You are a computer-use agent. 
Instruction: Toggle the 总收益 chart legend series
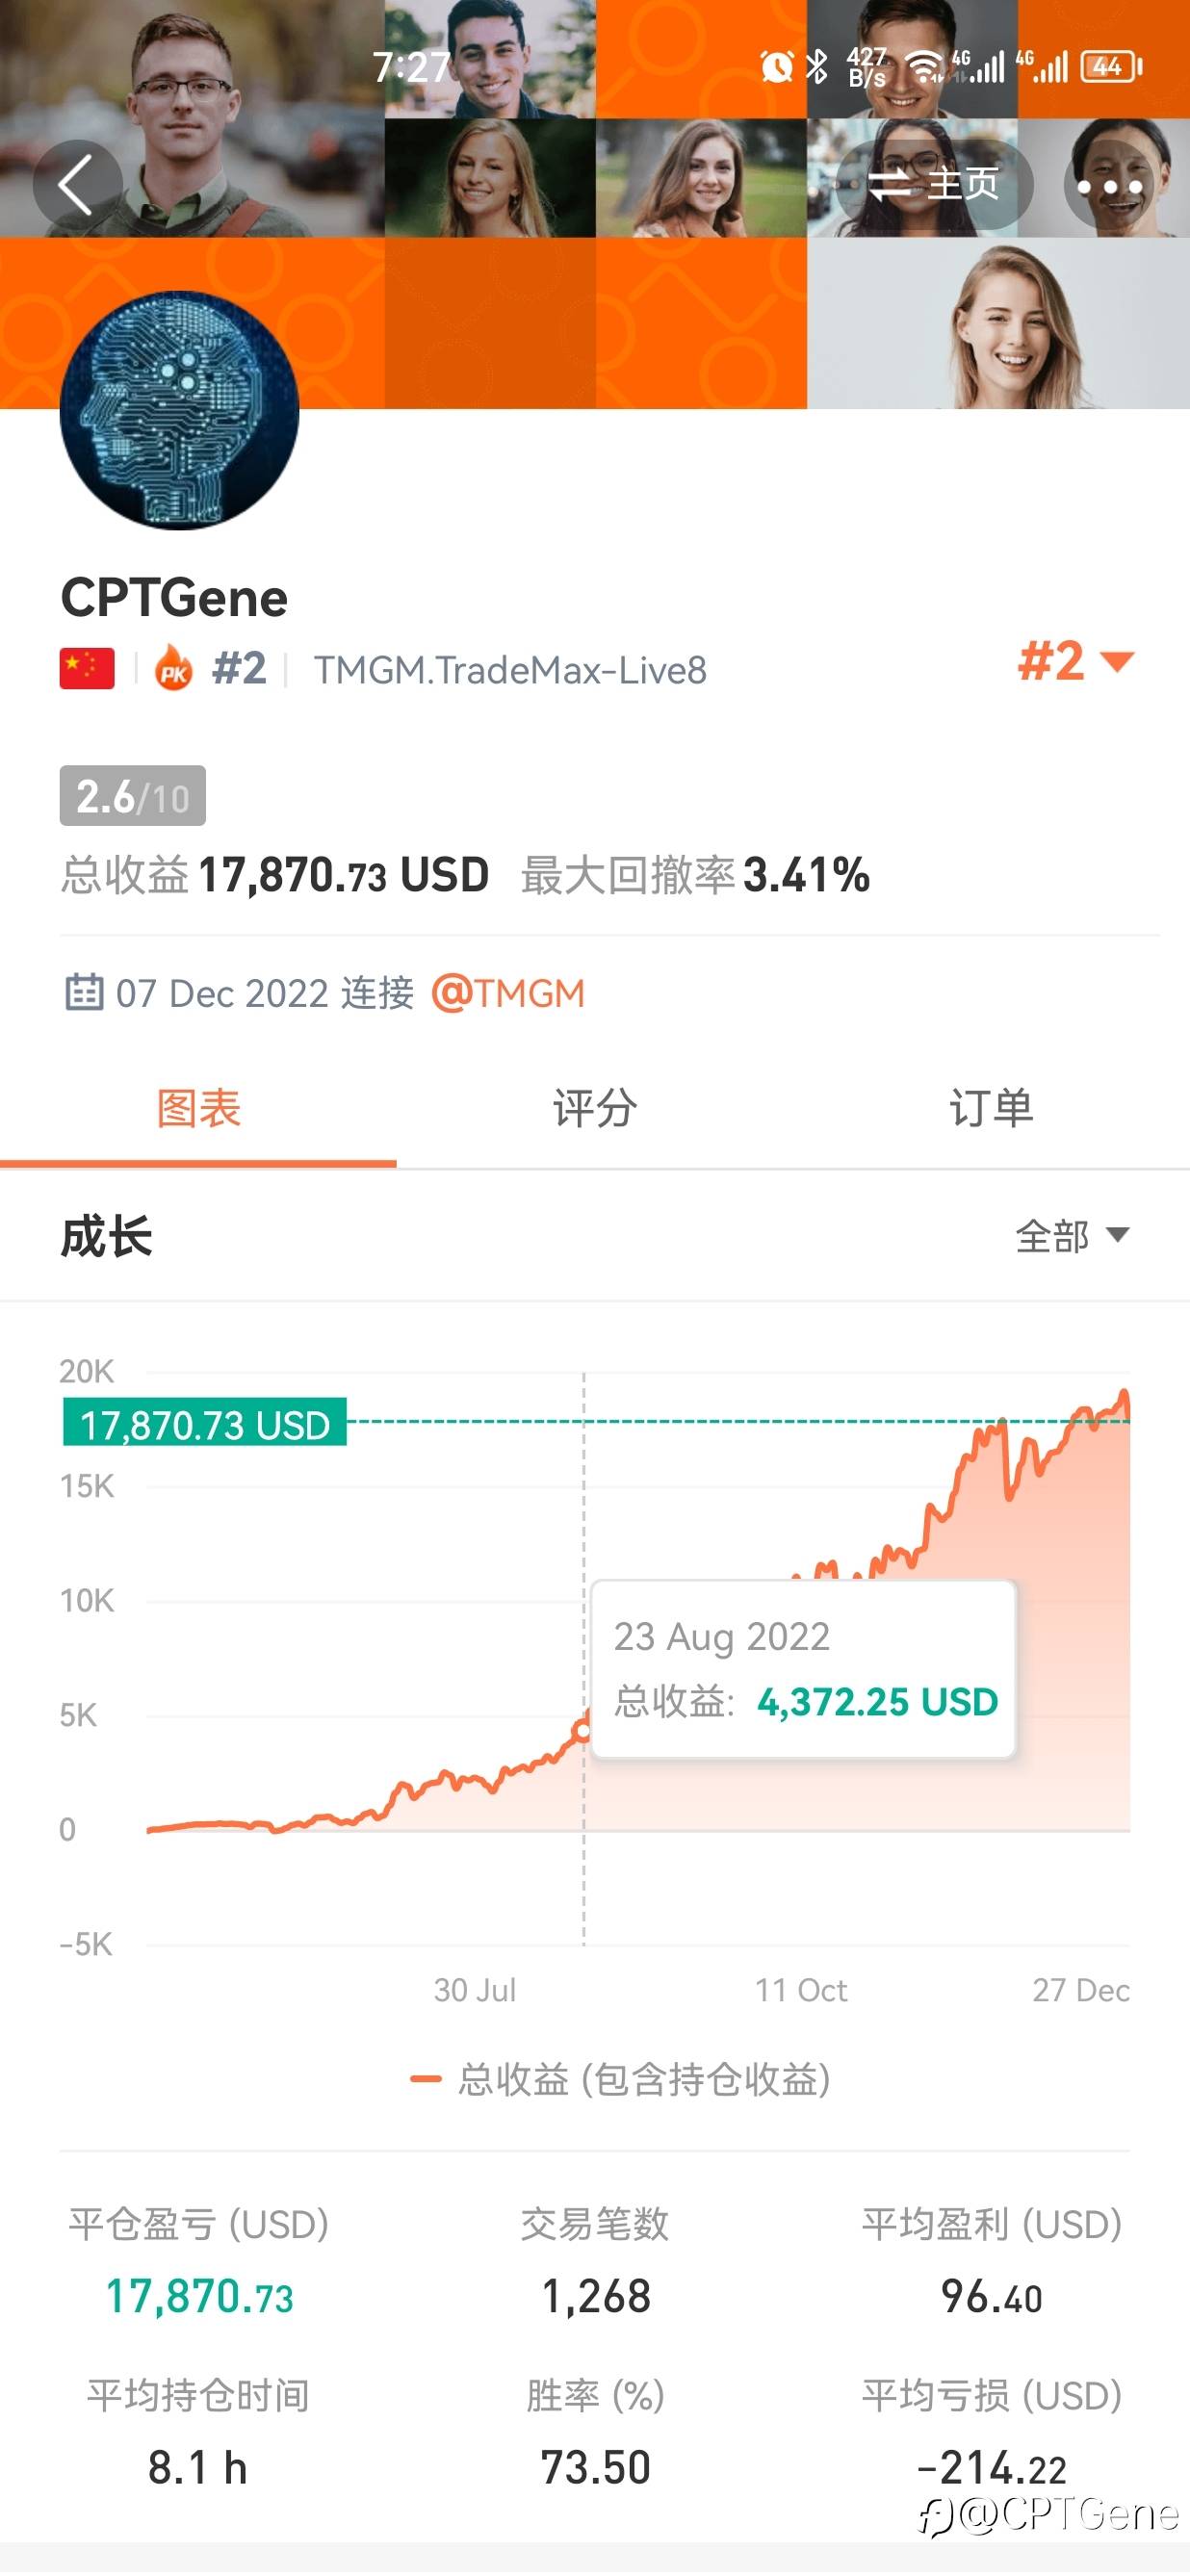pyautogui.click(x=620, y=2080)
